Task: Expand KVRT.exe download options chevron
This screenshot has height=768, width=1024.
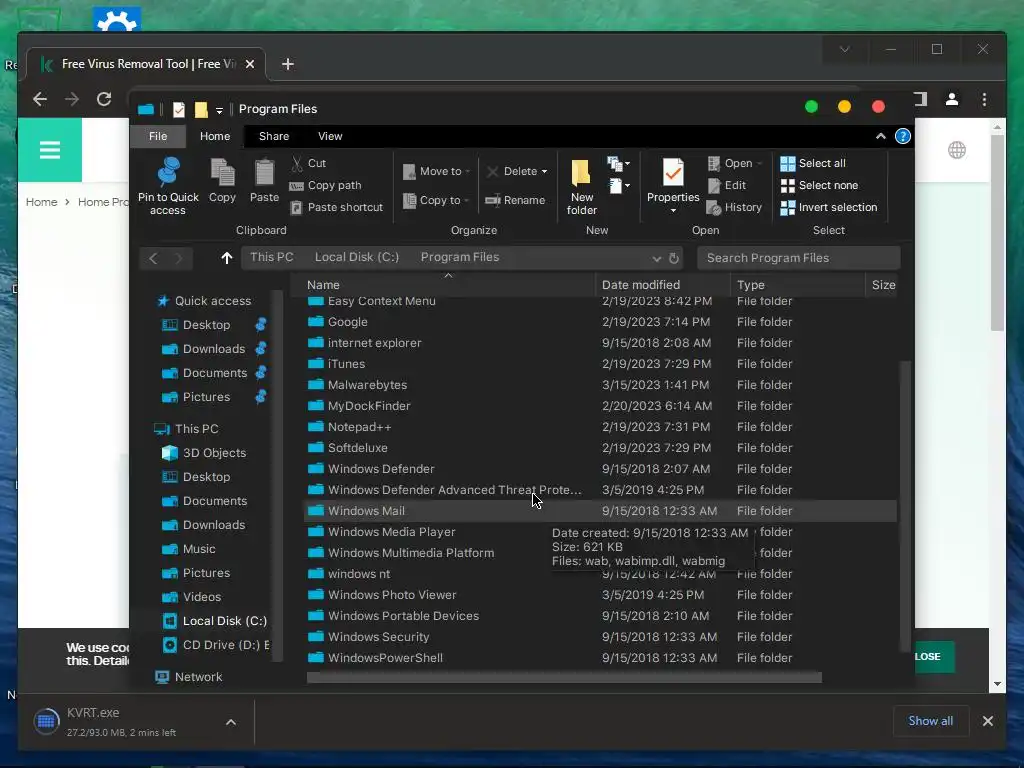Action: point(231,722)
